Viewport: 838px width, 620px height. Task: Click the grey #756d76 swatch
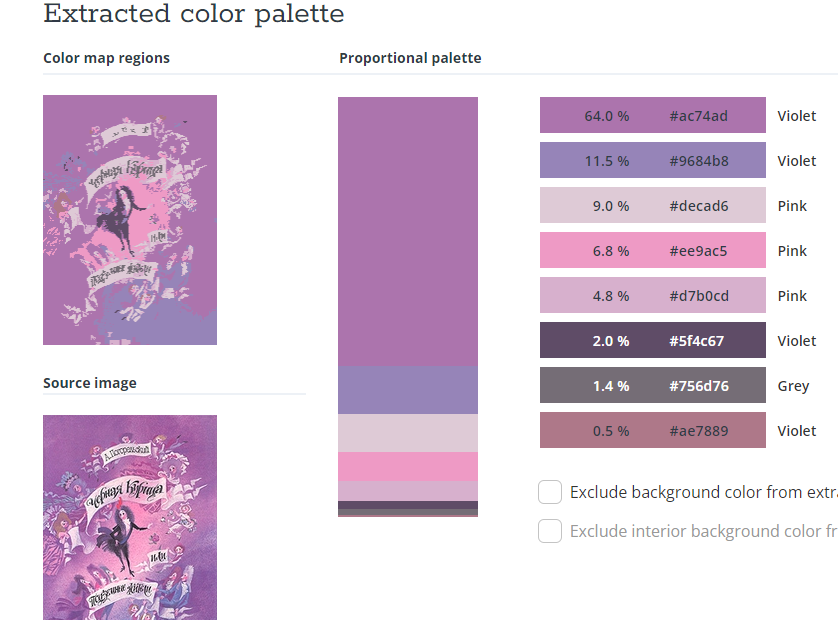coord(653,385)
